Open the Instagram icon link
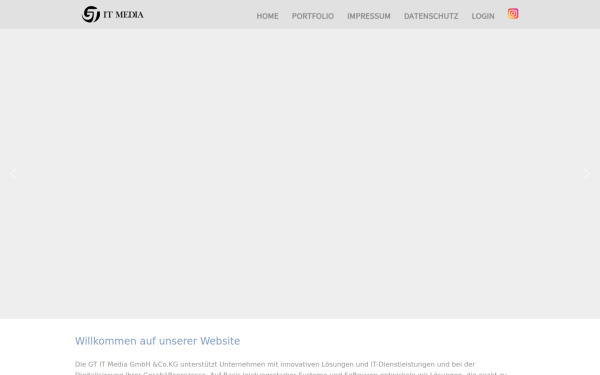Image resolution: width=600 pixels, height=375 pixels. 513,14
